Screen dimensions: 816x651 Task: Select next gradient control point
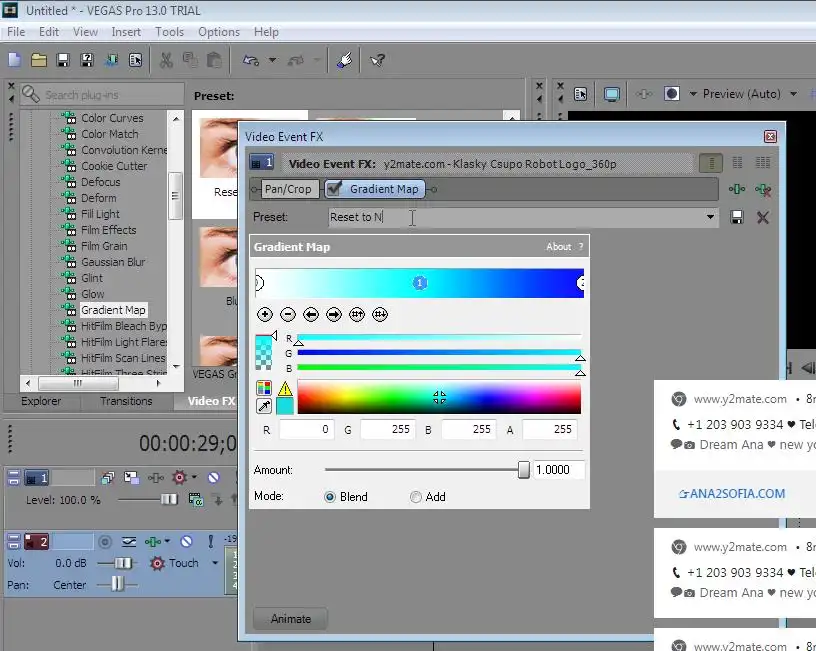[x=334, y=314]
